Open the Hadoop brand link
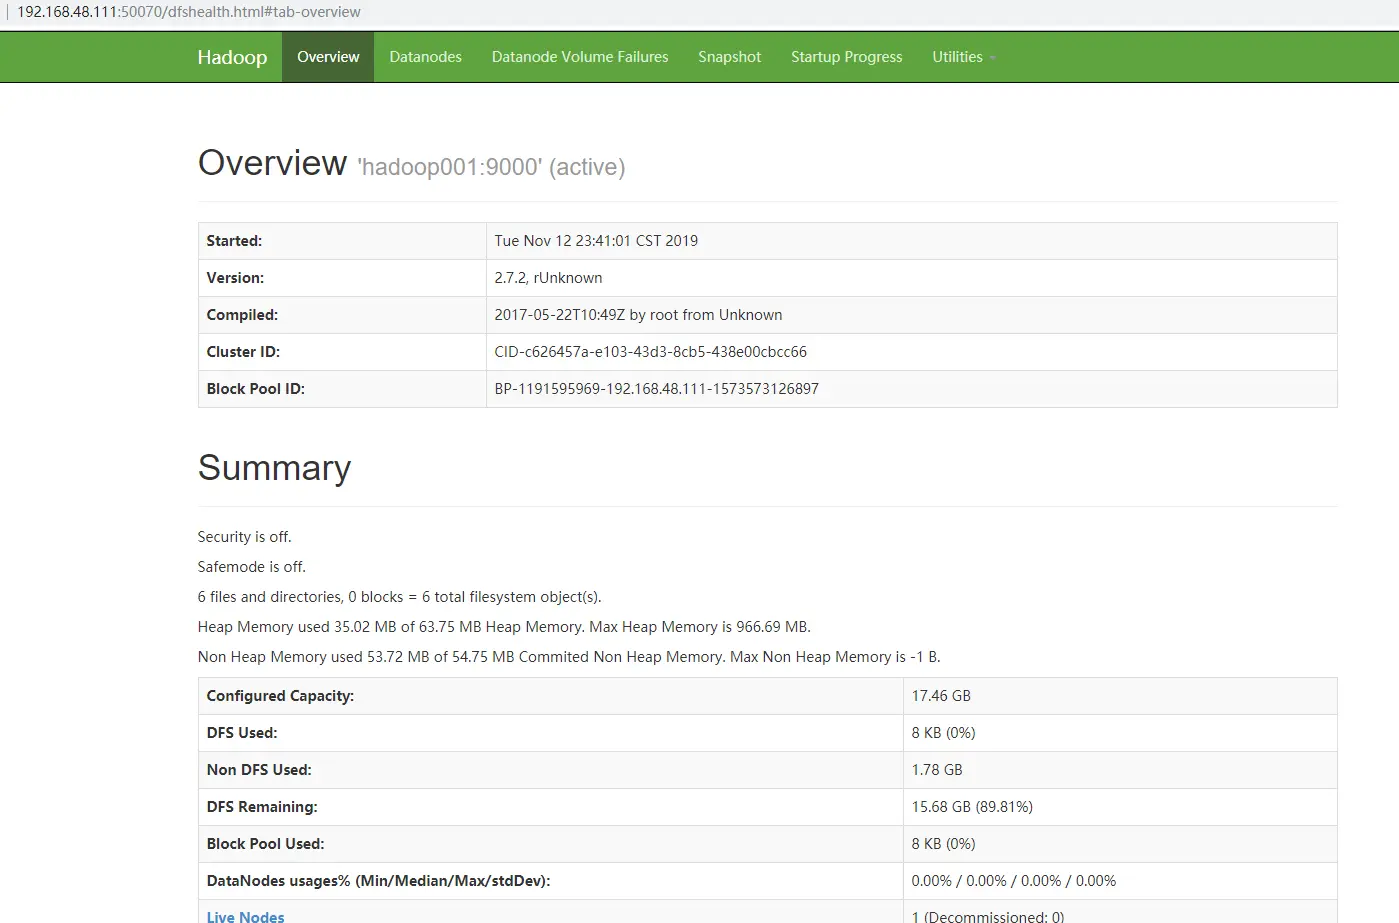Image resolution: width=1399 pixels, height=923 pixels. (x=232, y=57)
